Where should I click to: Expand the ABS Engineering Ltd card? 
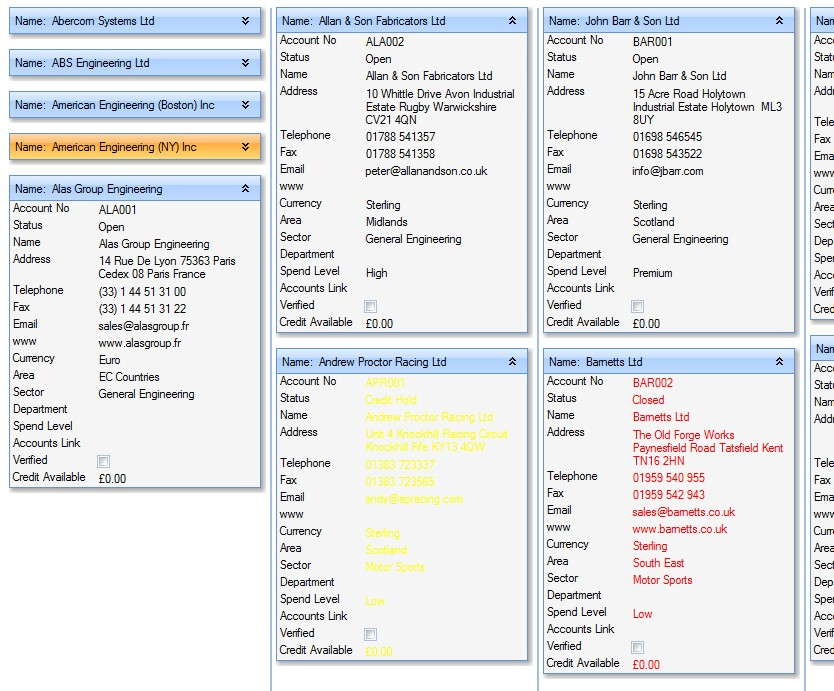click(x=246, y=63)
